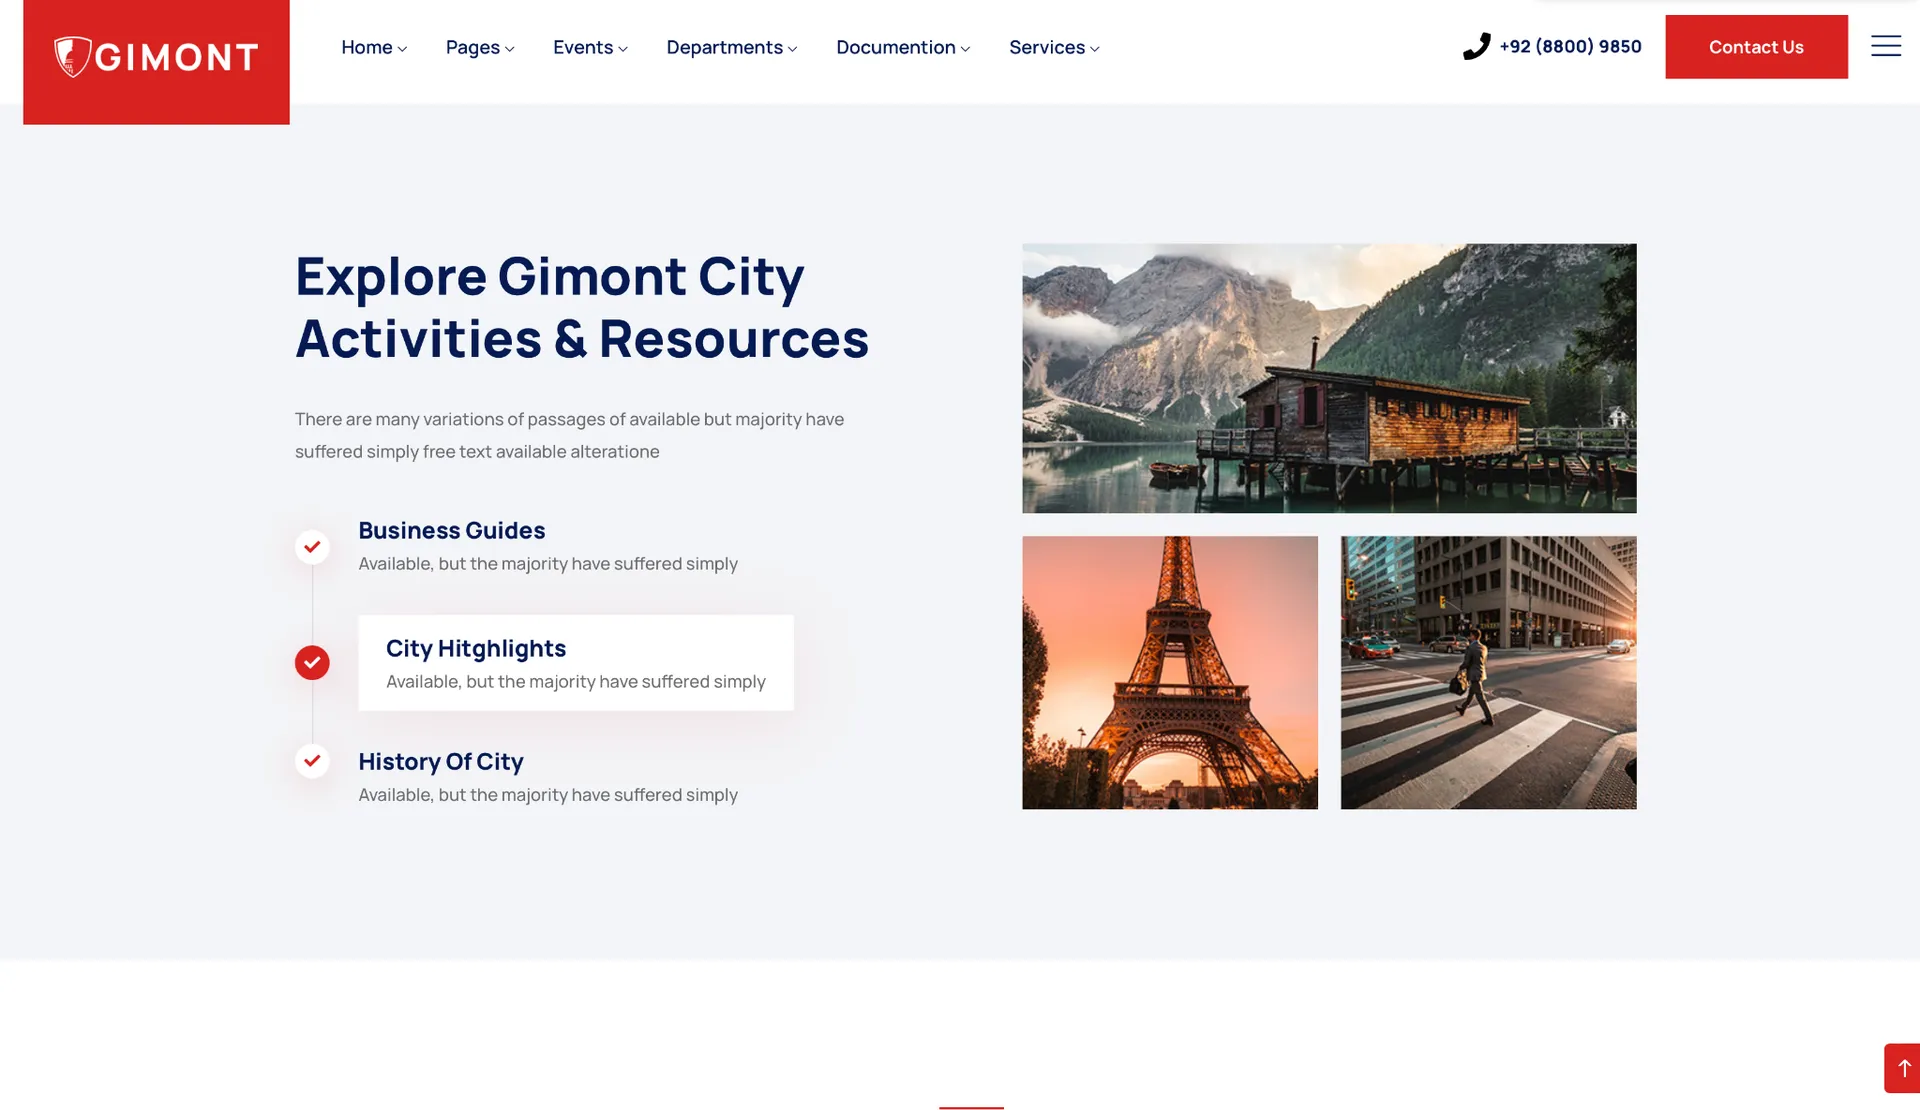Open the city crosswalk street image
This screenshot has height=1110, width=1920.
pos(1488,672)
